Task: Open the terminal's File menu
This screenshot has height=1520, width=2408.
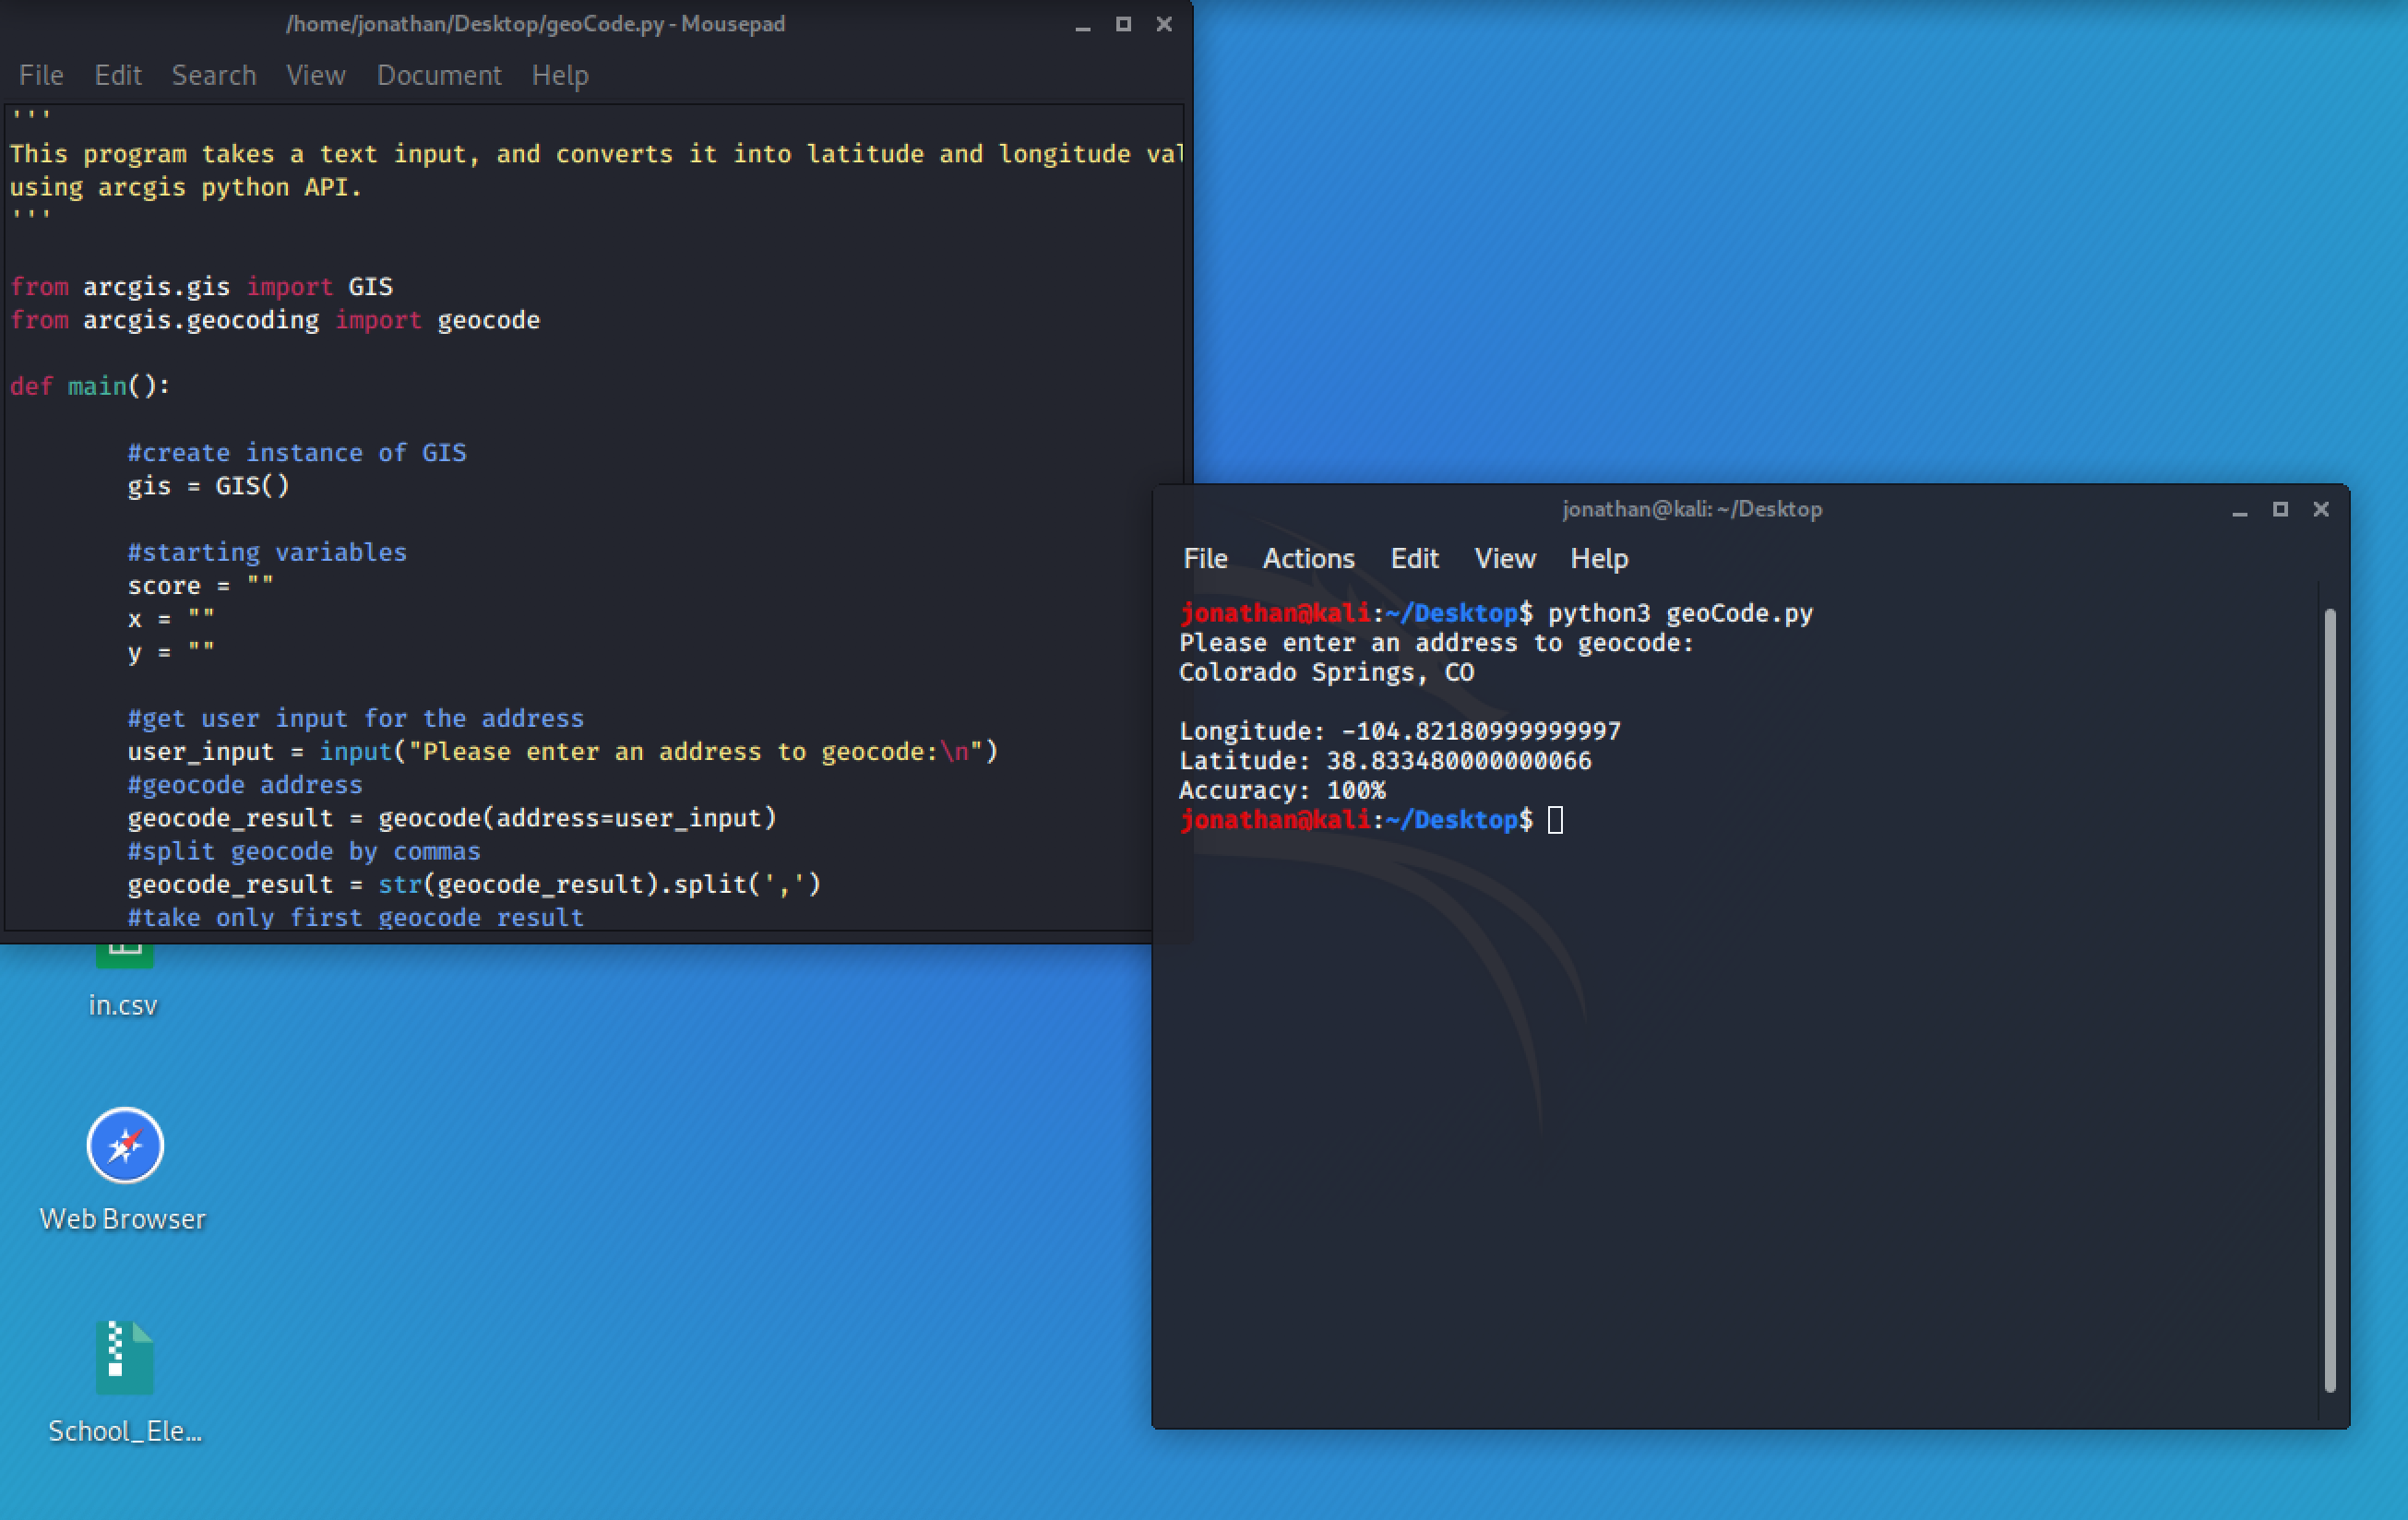Action: click(1205, 558)
